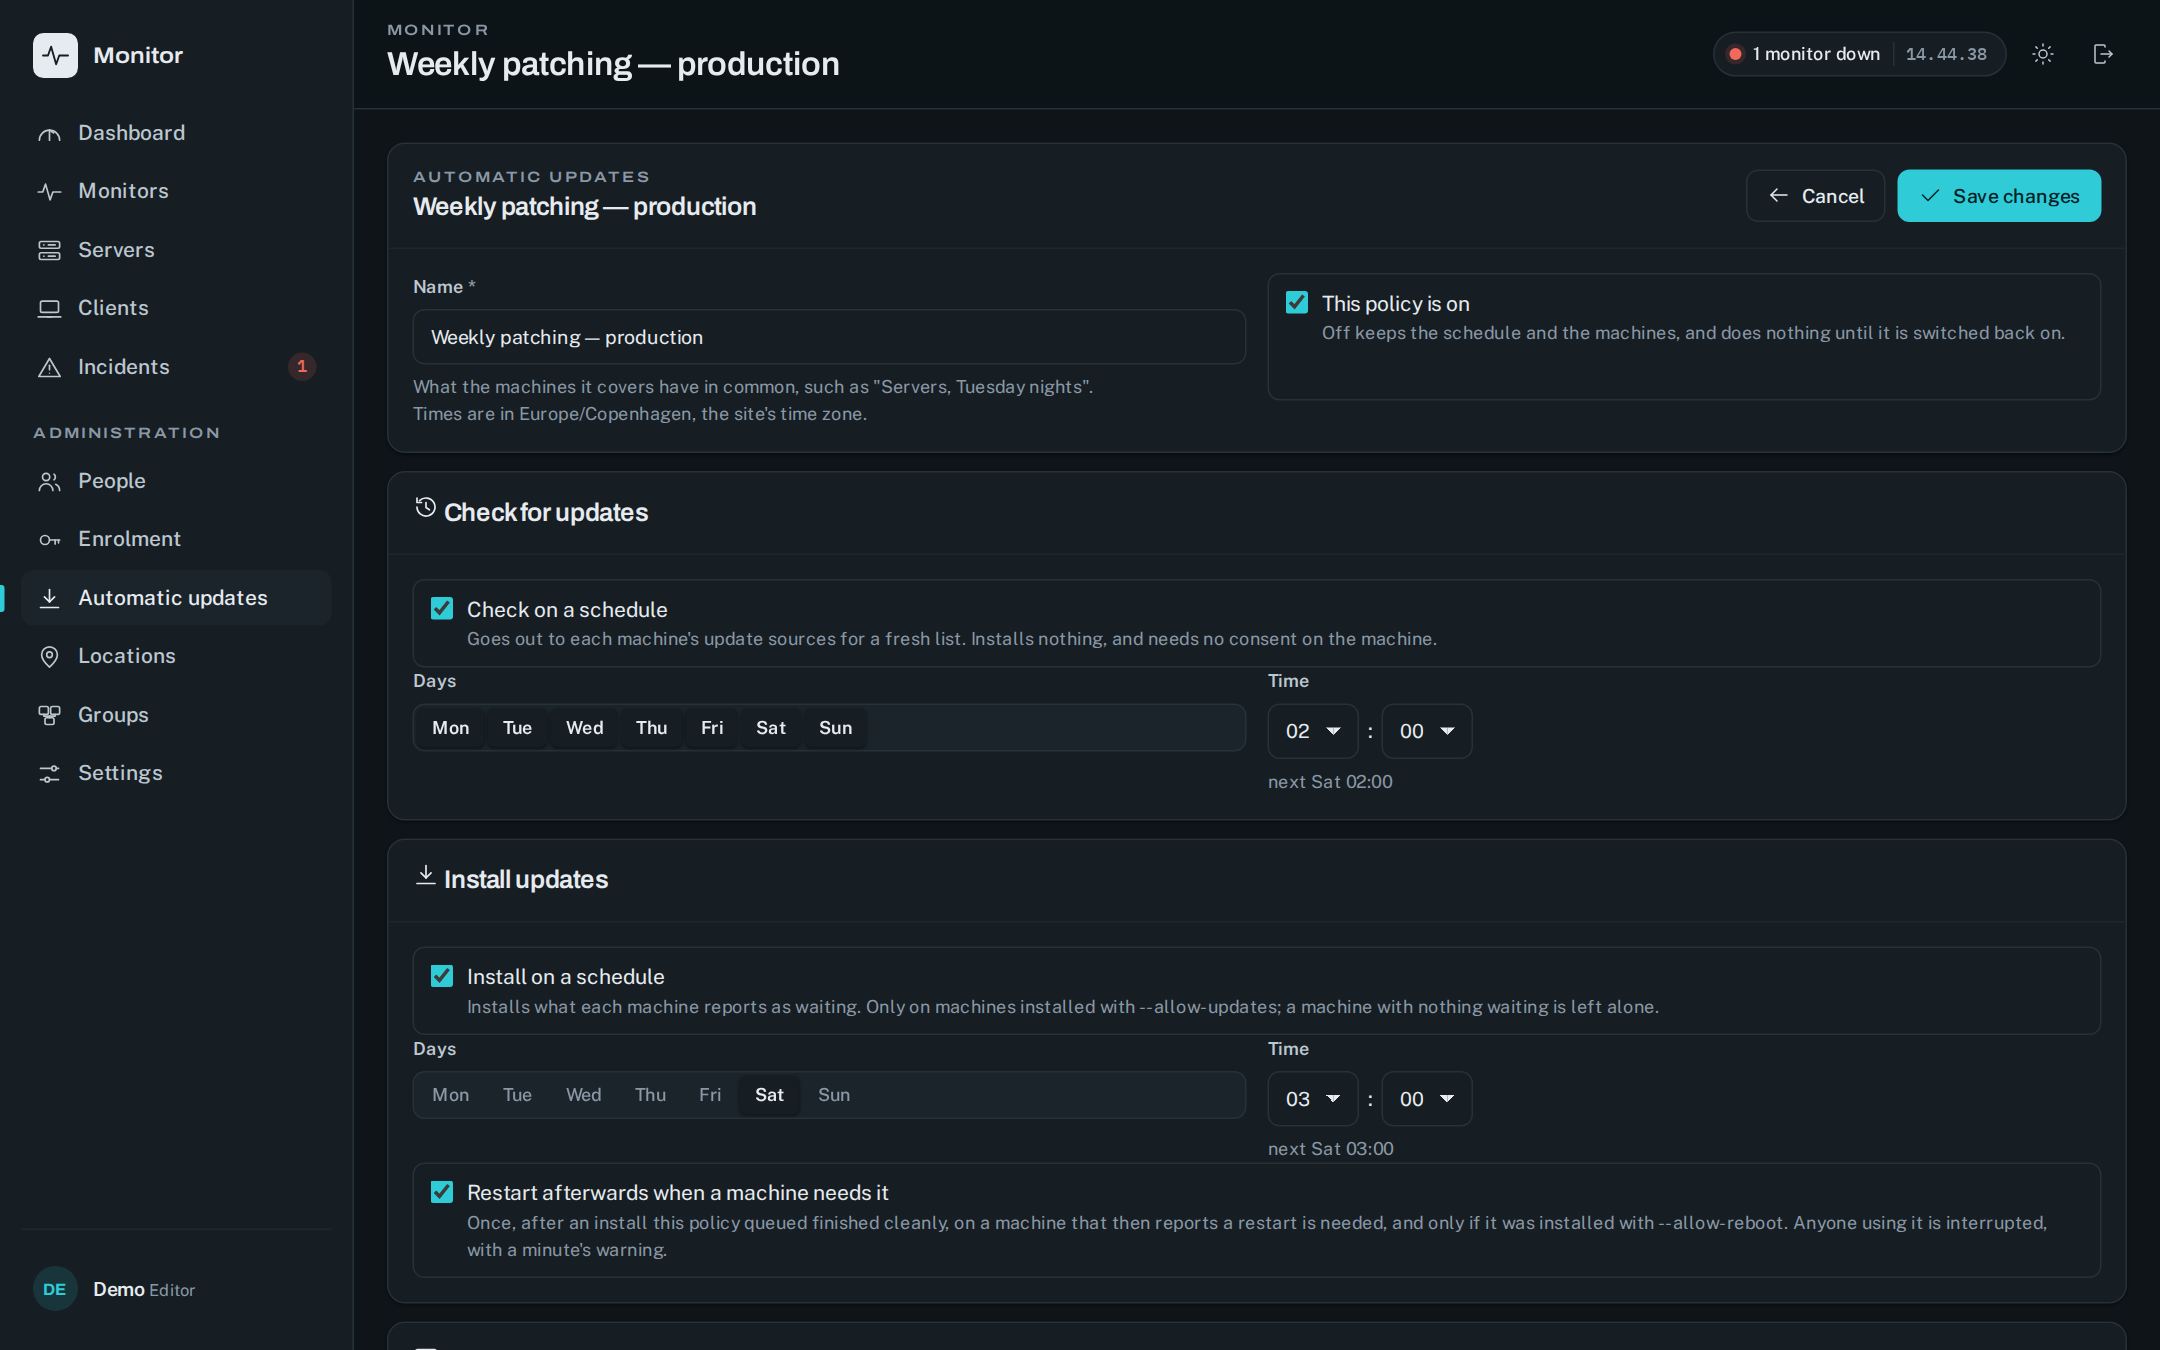This screenshot has width=2160, height=1350.
Task: Toggle Mon in Check for updates days
Action: click(x=450, y=728)
